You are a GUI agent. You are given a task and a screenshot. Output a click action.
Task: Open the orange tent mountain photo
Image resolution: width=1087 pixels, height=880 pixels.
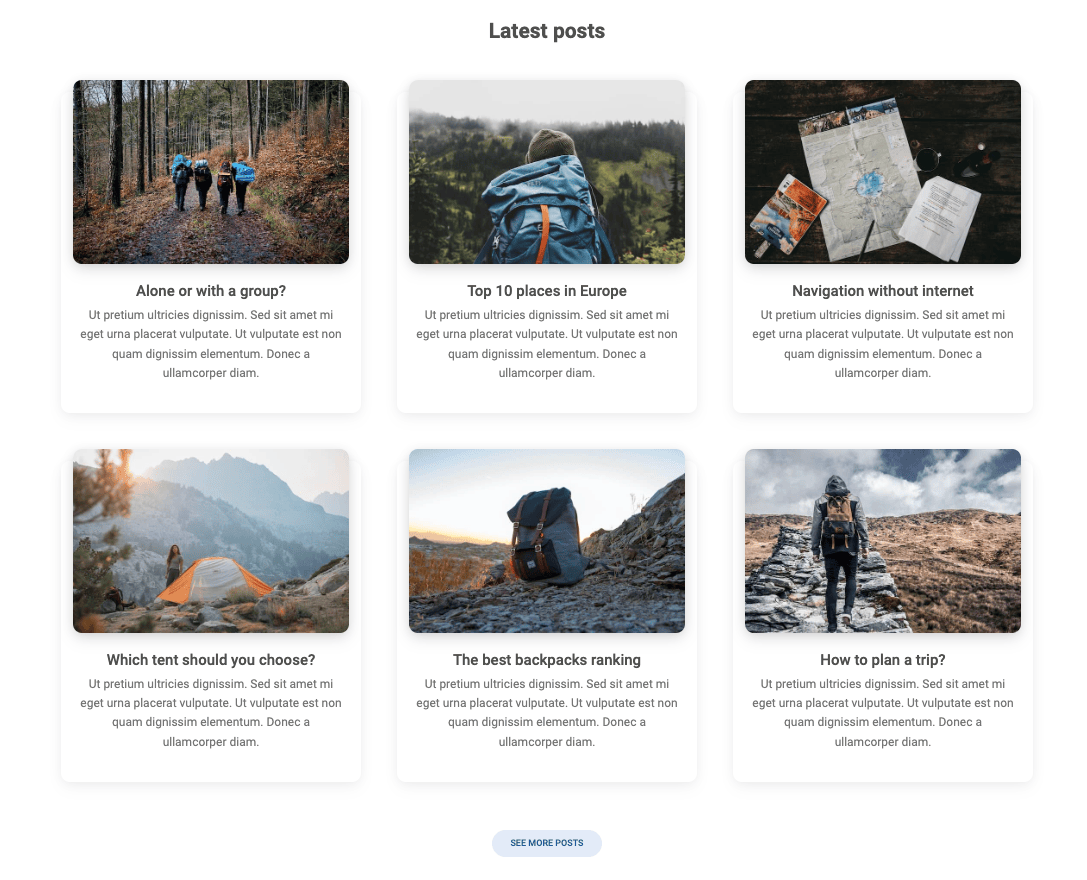pyautogui.click(x=211, y=541)
